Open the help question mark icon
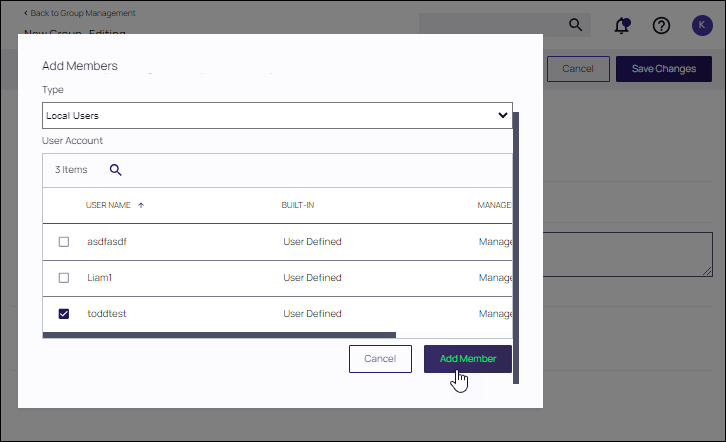The image size is (726, 442). [661, 25]
